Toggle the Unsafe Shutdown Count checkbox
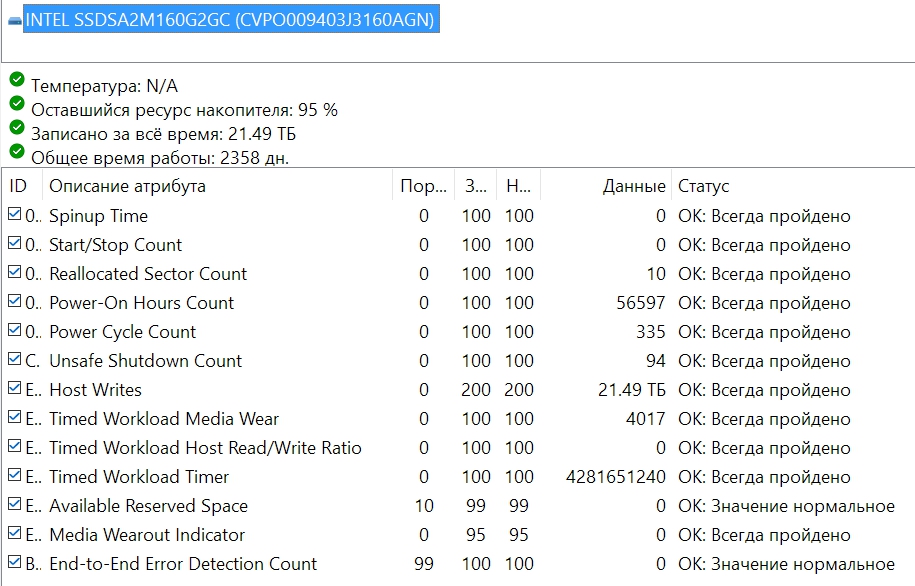Viewport: 915px width, 586px height. [15, 360]
